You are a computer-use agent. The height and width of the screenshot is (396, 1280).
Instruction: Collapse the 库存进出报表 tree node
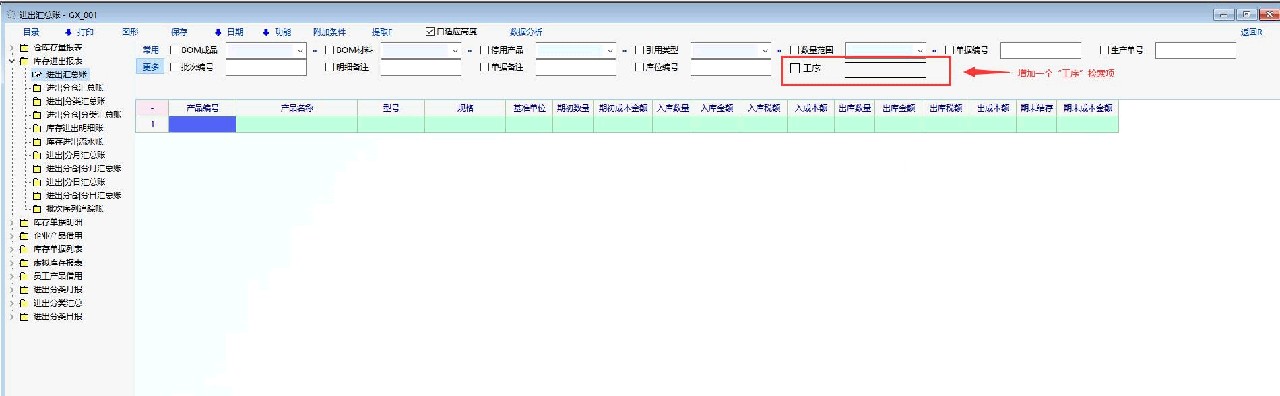point(11,60)
